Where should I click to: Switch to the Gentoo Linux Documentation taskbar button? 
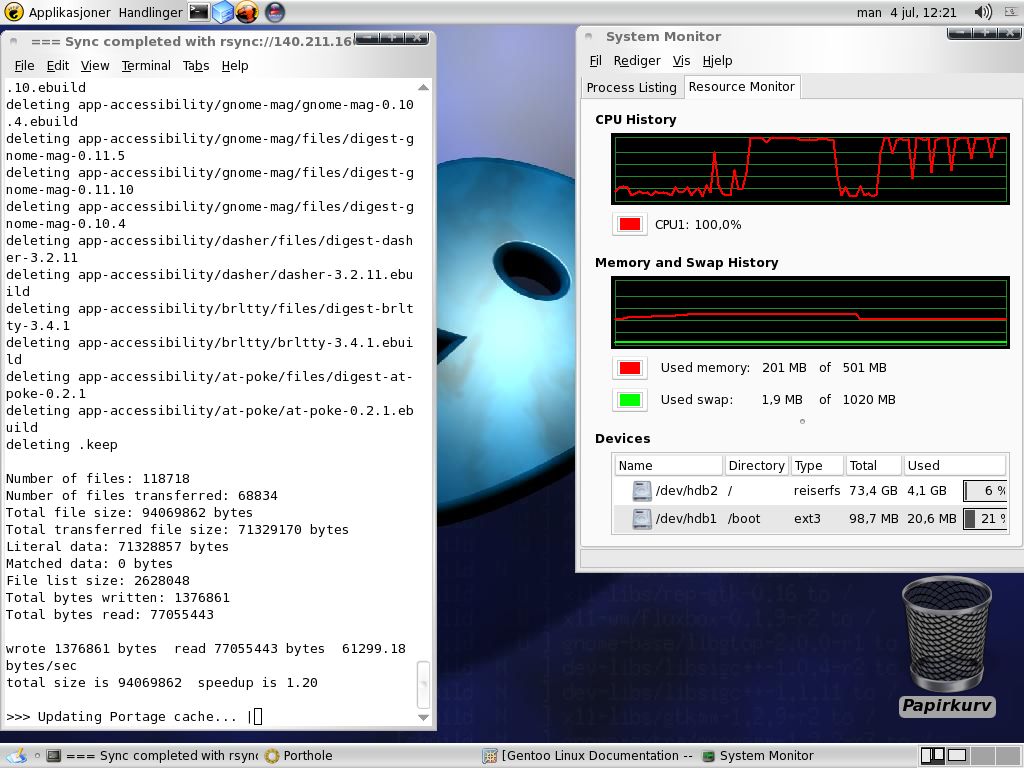588,756
